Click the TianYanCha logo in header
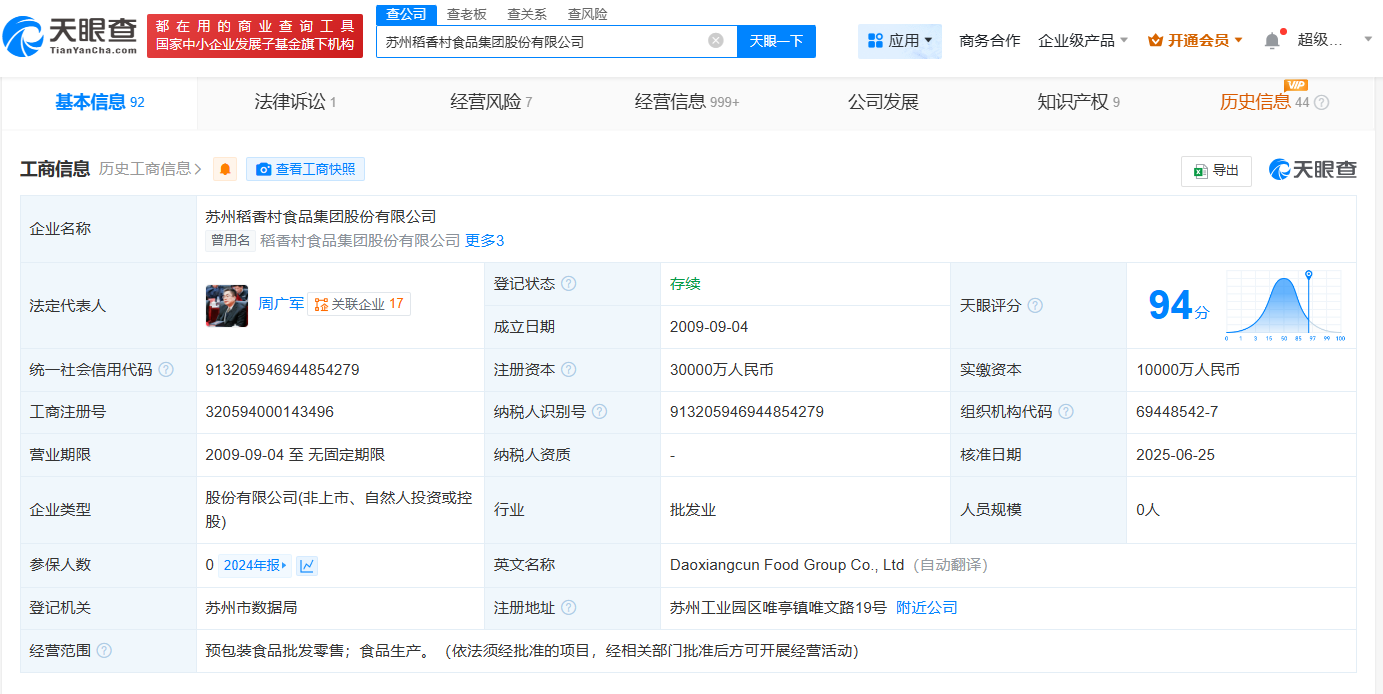Screen dimensions: 1383x694 point(70,36)
